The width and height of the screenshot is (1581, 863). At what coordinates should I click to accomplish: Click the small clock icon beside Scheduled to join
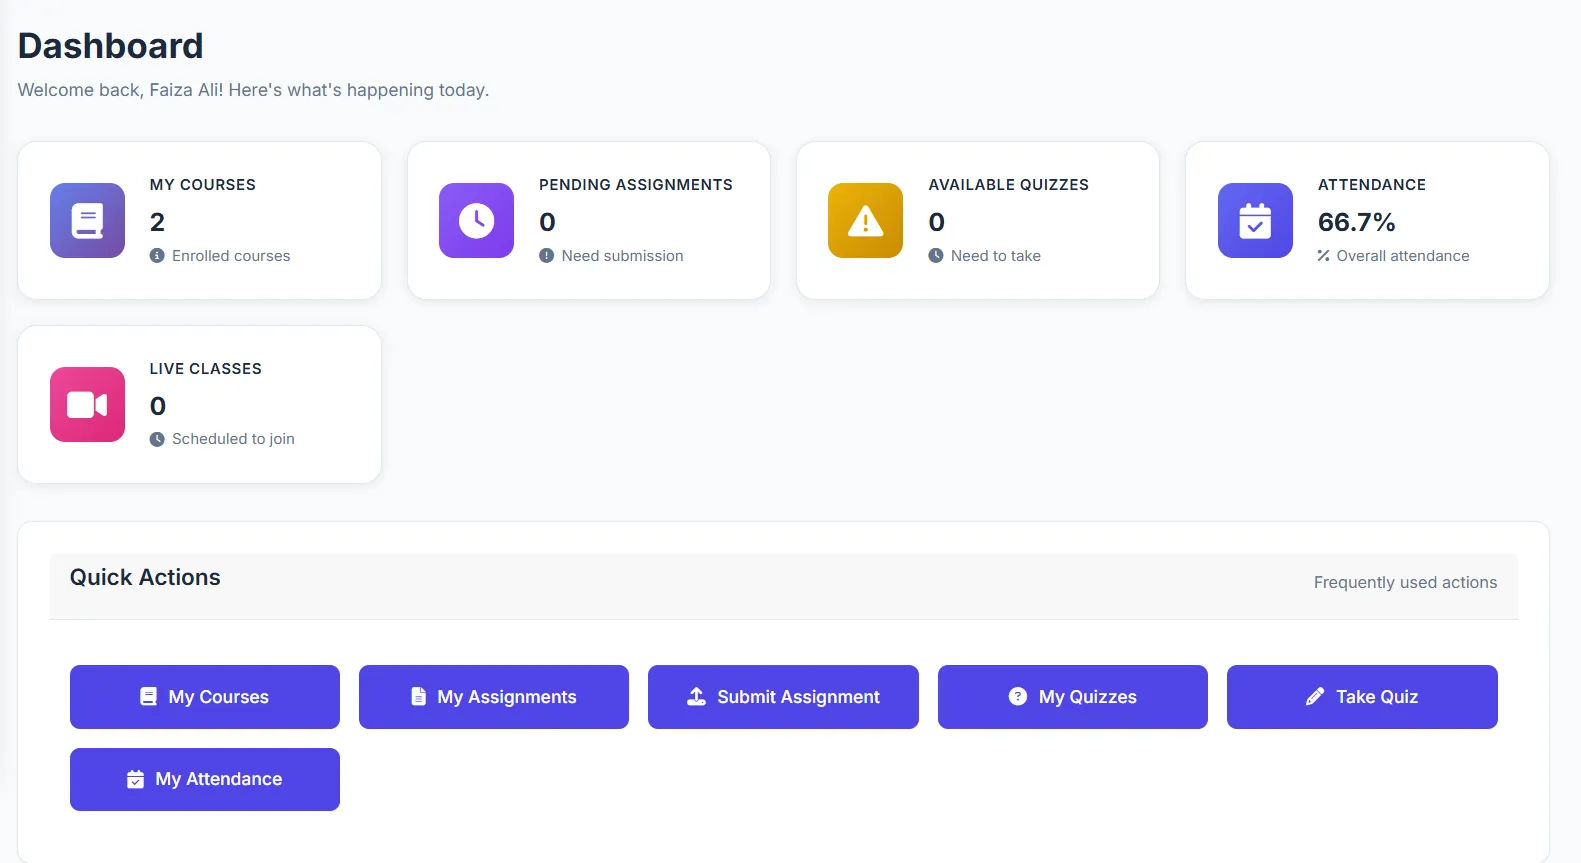[157, 439]
